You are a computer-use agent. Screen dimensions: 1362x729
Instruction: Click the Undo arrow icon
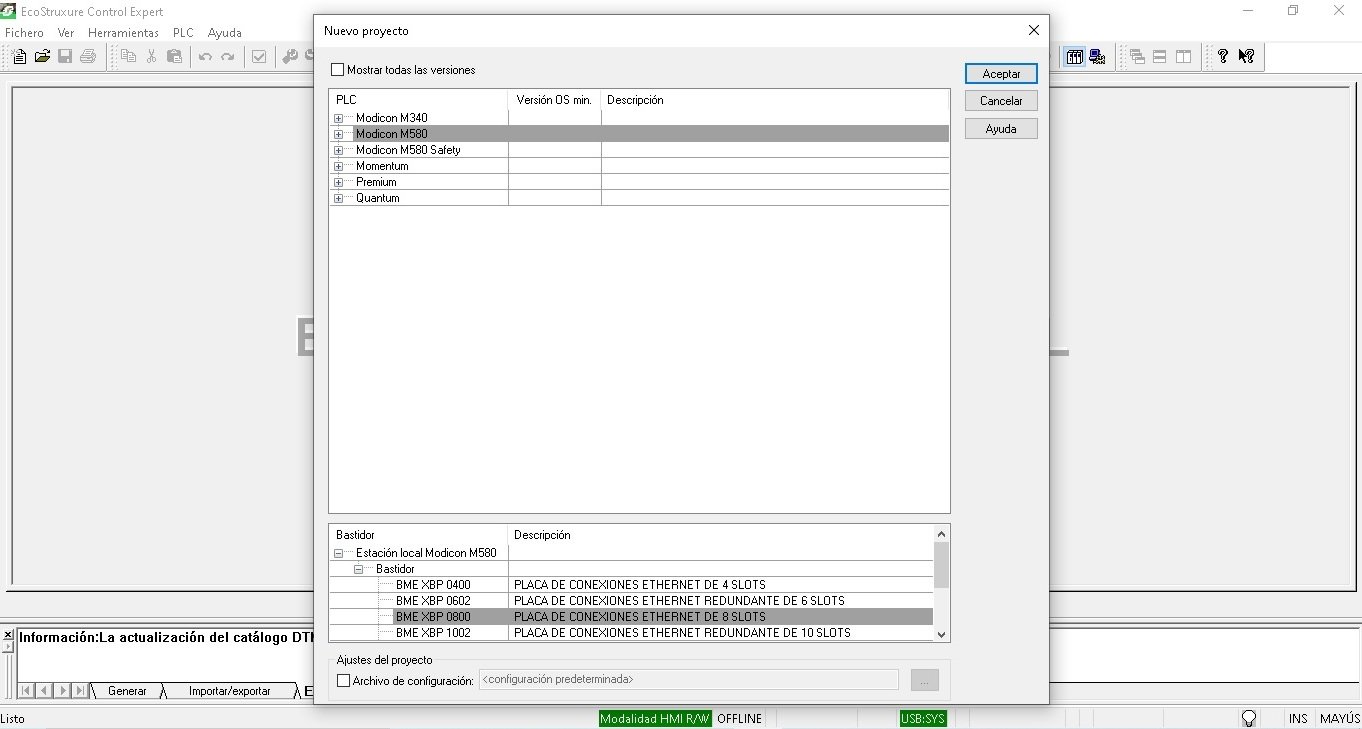[x=205, y=57]
